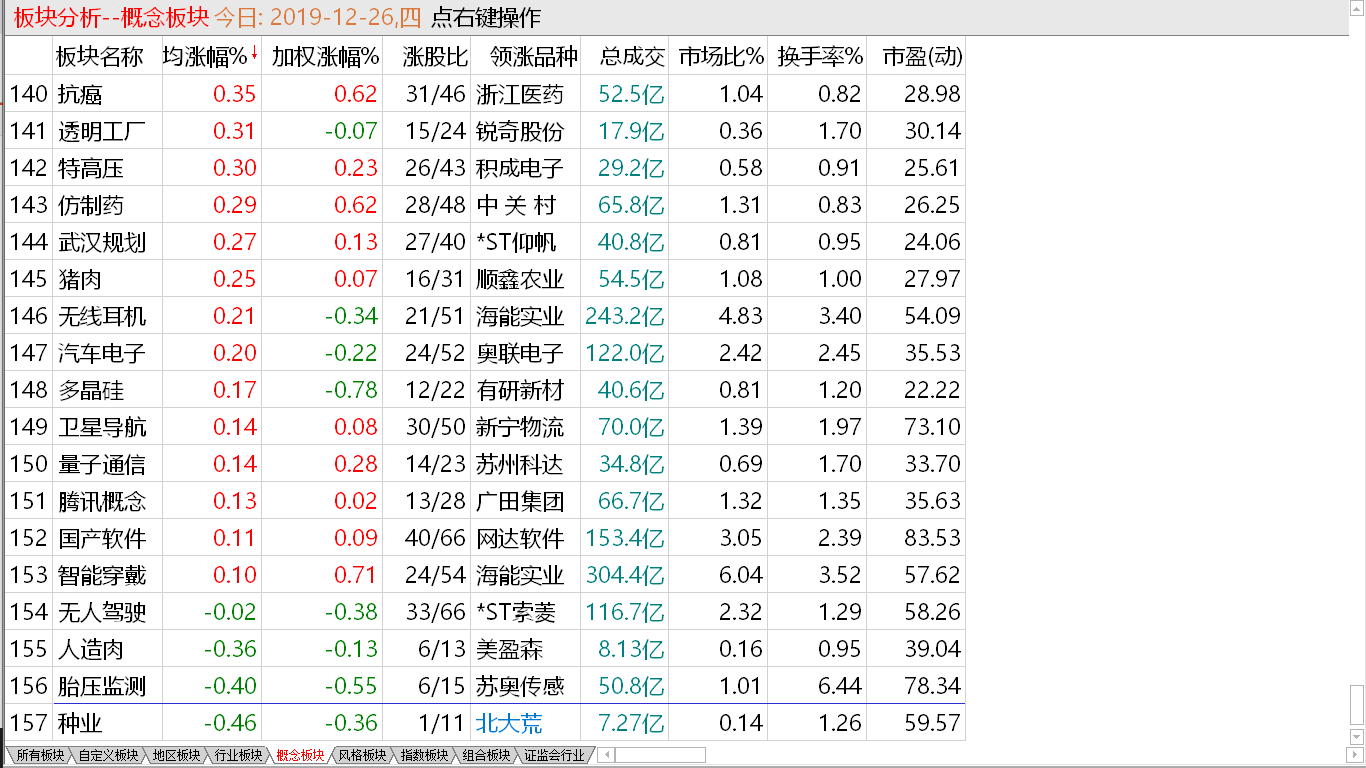Image resolution: width=1366 pixels, height=768 pixels.
Task: Select the 汽车电子 sector name
Action: point(102,353)
